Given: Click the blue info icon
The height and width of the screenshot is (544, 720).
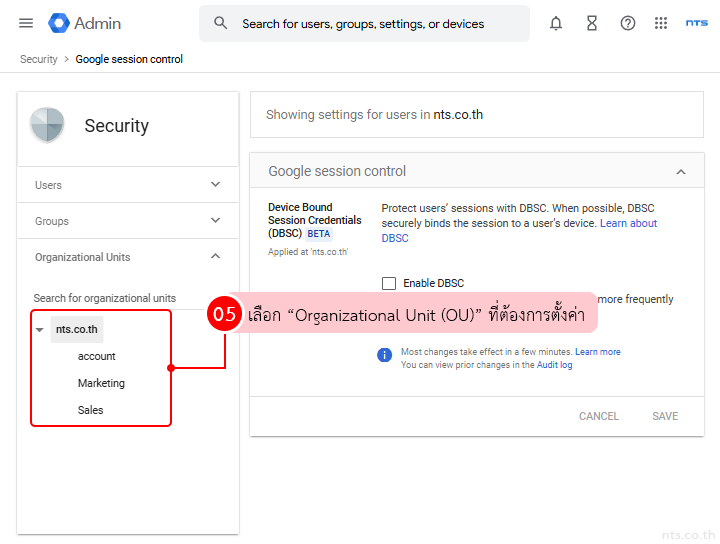Looking at the screenshot, I should (x=384, y=355).
